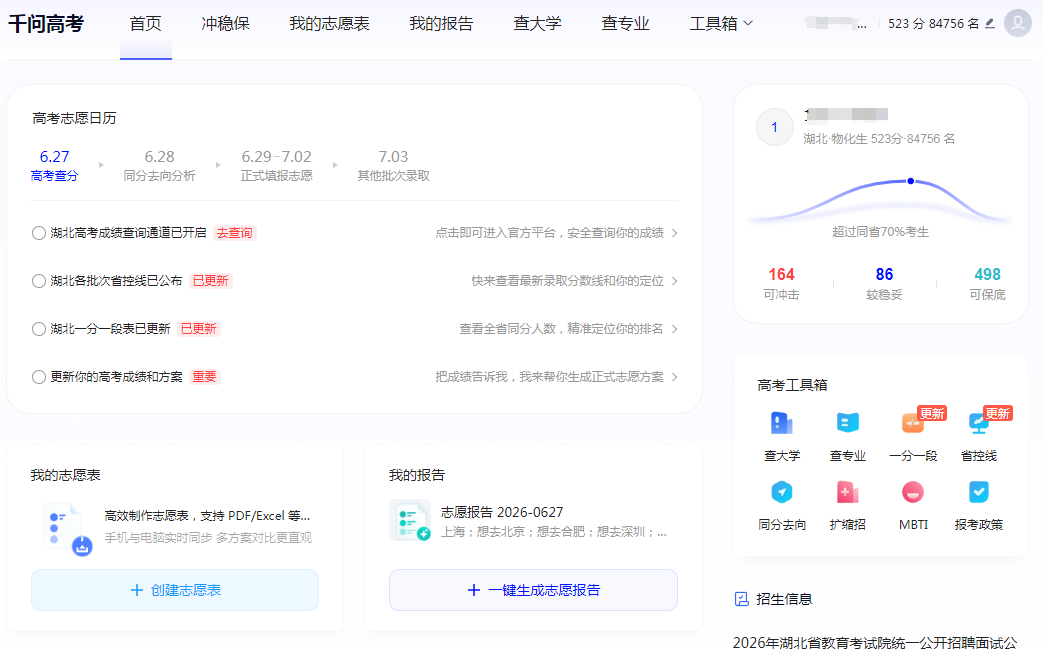
Task: Click the red 去查询 tag
Action: click(234, 233)
